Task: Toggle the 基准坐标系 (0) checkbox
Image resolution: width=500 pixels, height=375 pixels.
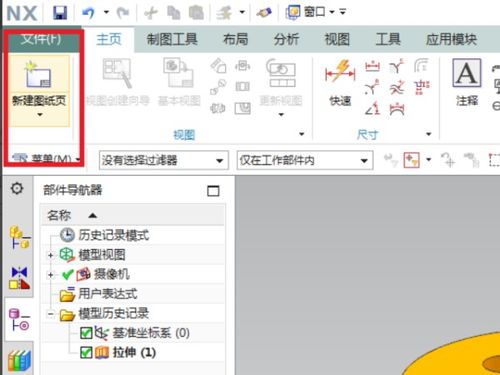Action: point(86,333)
